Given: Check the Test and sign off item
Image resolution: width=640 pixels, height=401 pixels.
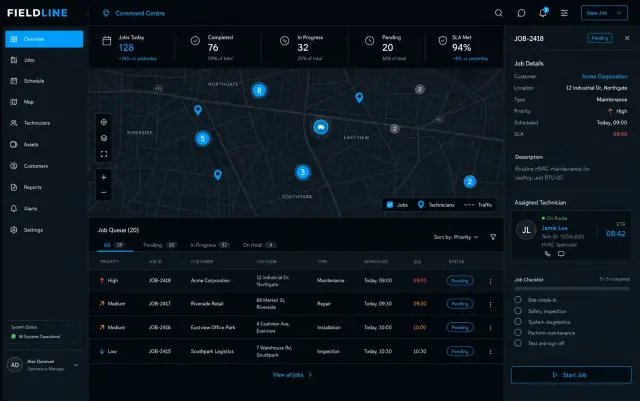Looking at the screenshot, I should 518,343.
